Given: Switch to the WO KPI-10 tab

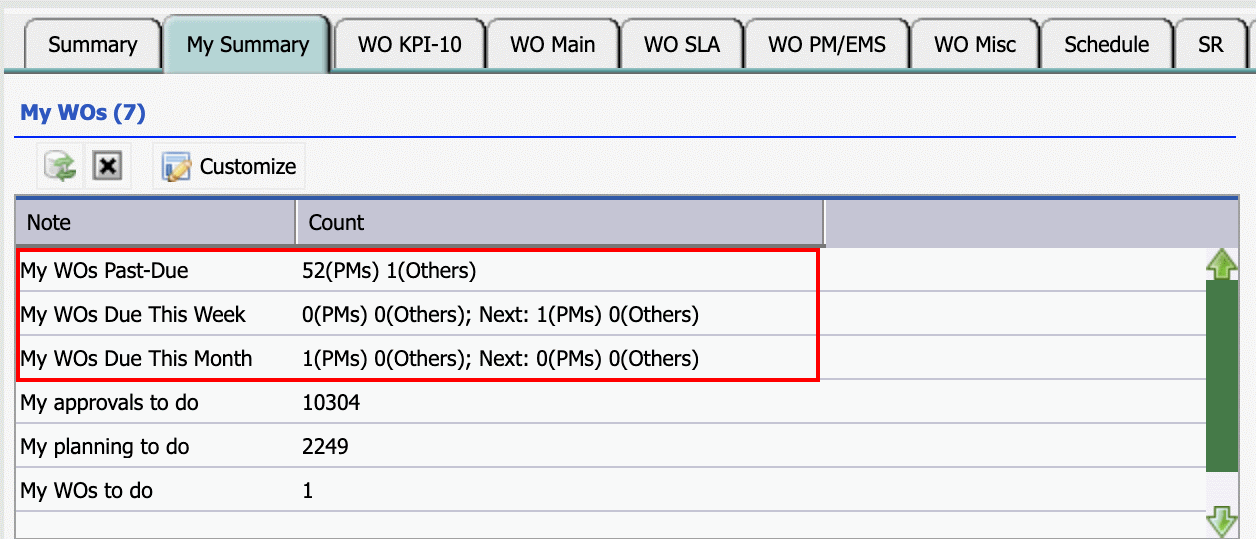Looking at the screenshot, I should pos(410,45).
